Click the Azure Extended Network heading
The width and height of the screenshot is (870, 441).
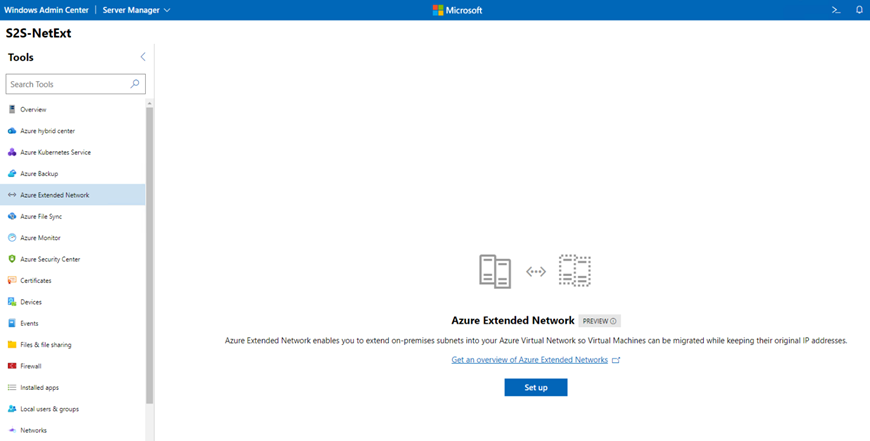pos(513,321)
